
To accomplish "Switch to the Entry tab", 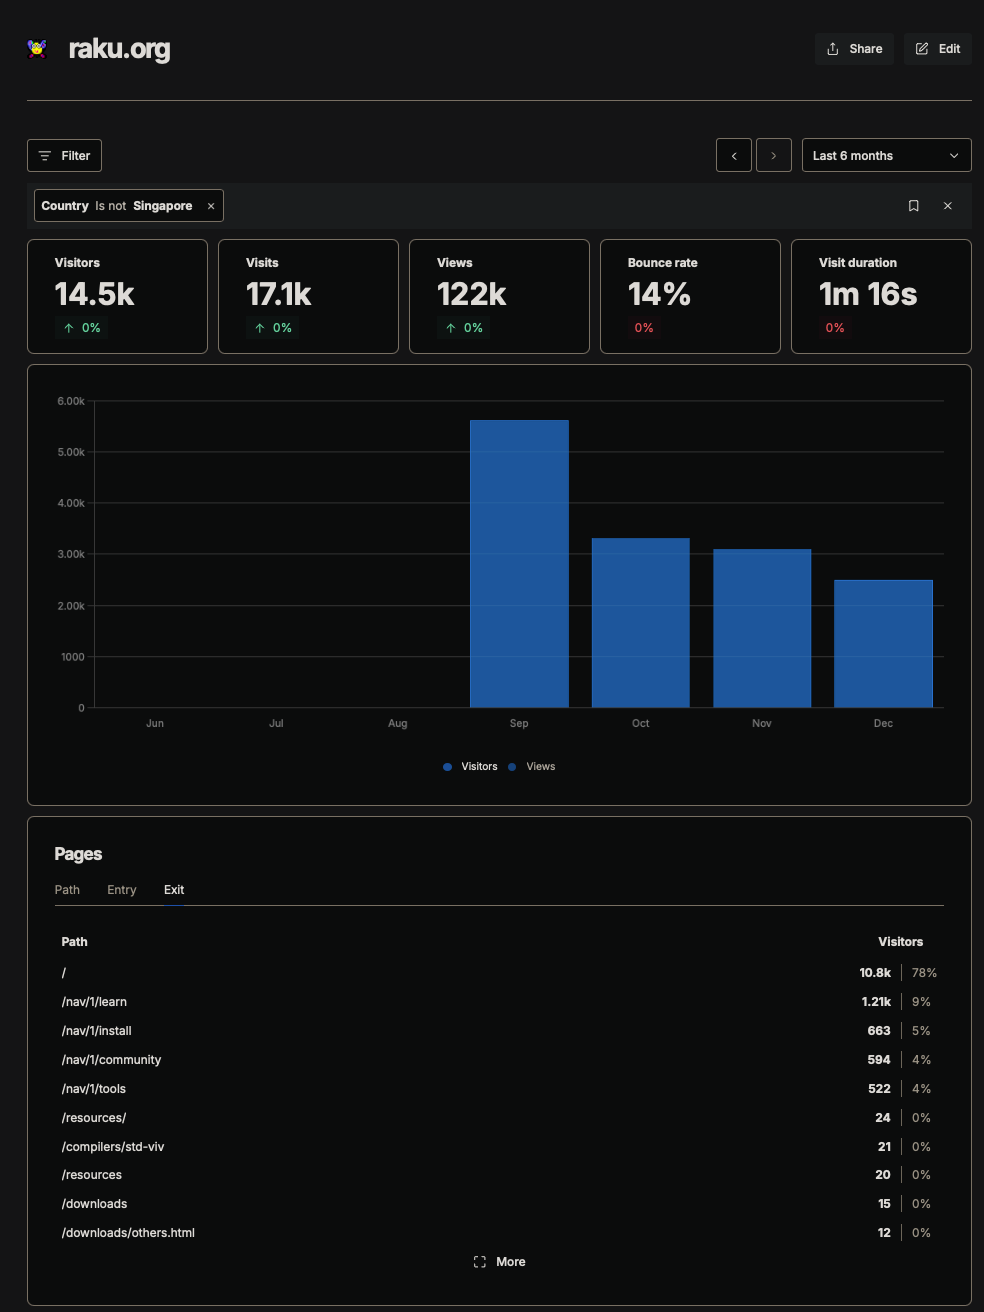I will point(122,890).
